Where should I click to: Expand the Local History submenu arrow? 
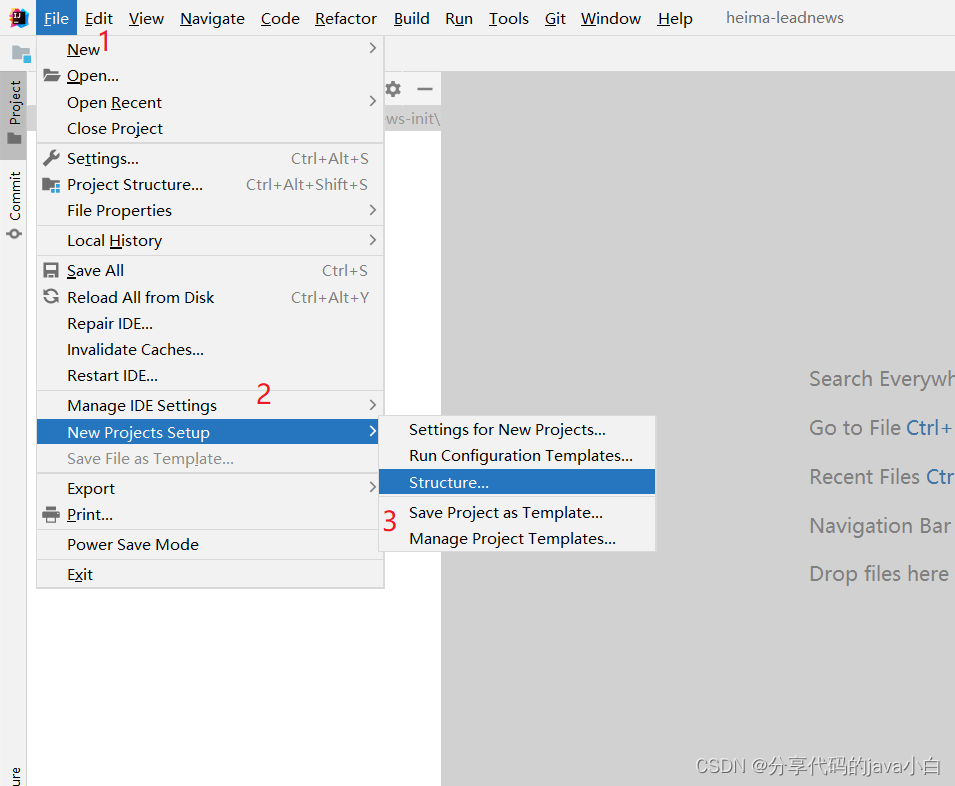click(373, 240)
